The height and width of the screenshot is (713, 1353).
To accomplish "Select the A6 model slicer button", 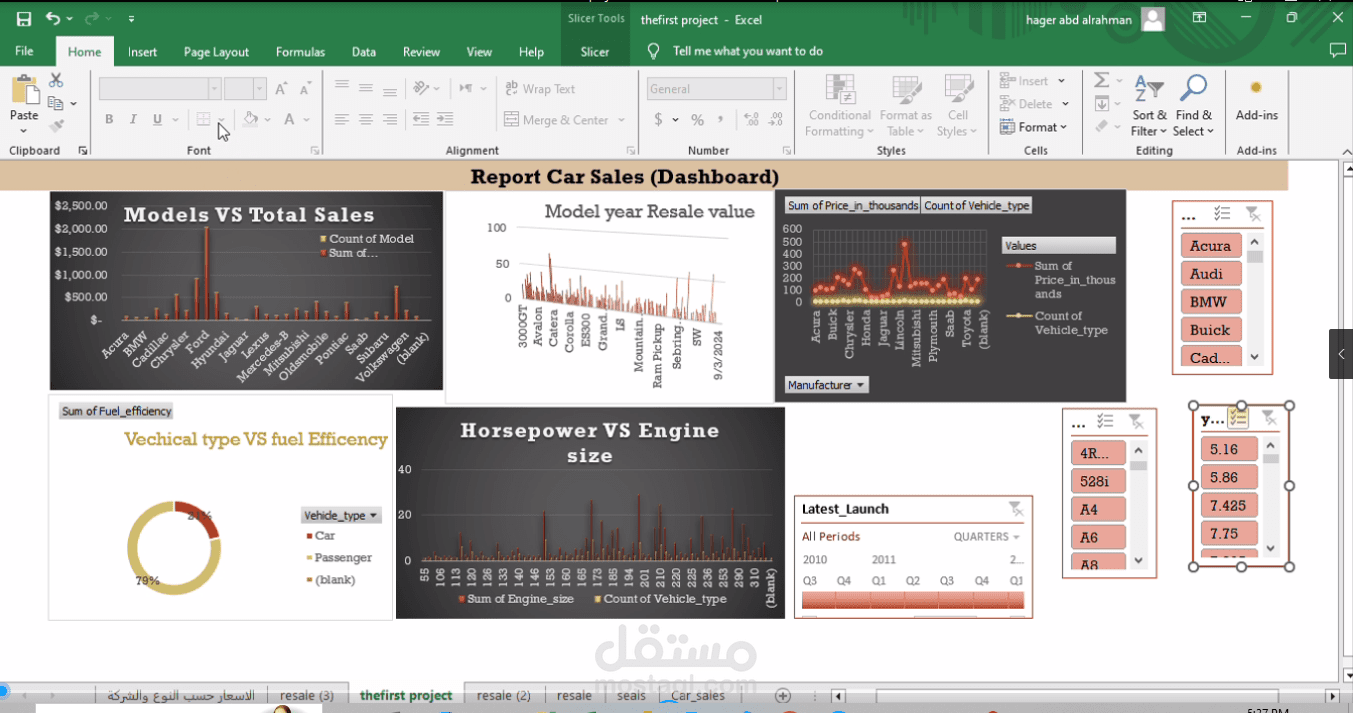I will (x=1098, y=537).
